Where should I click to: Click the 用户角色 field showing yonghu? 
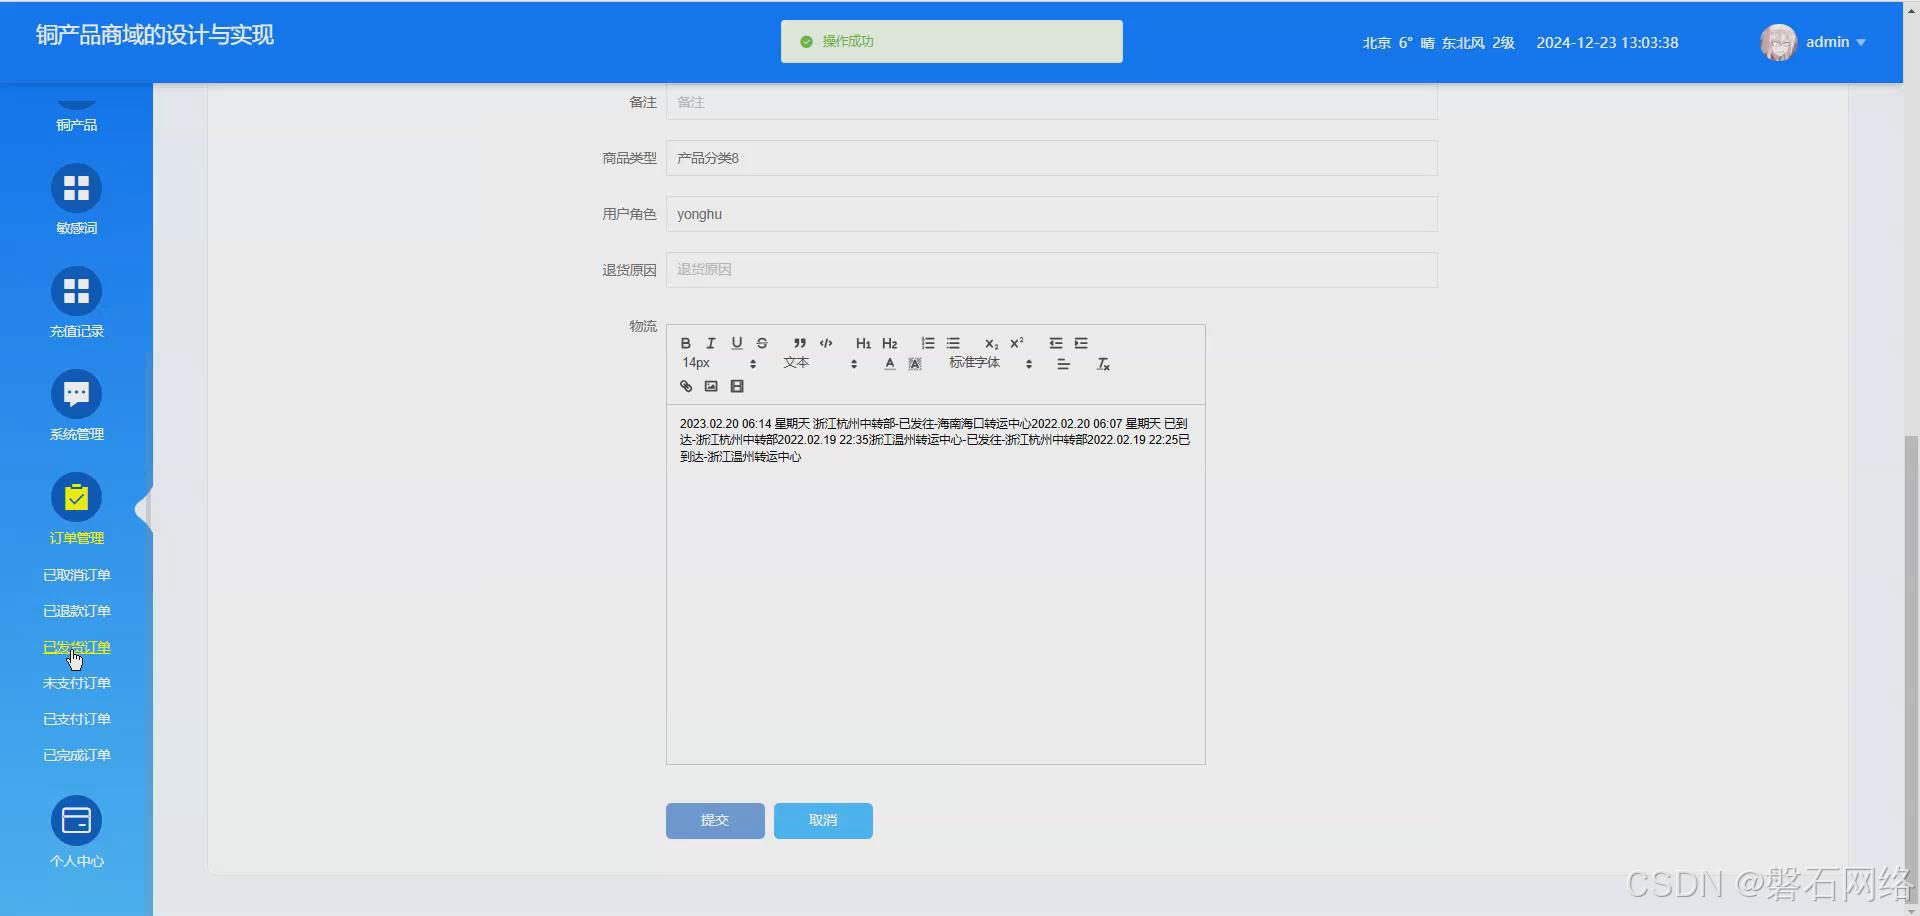tap(1052, 214)
